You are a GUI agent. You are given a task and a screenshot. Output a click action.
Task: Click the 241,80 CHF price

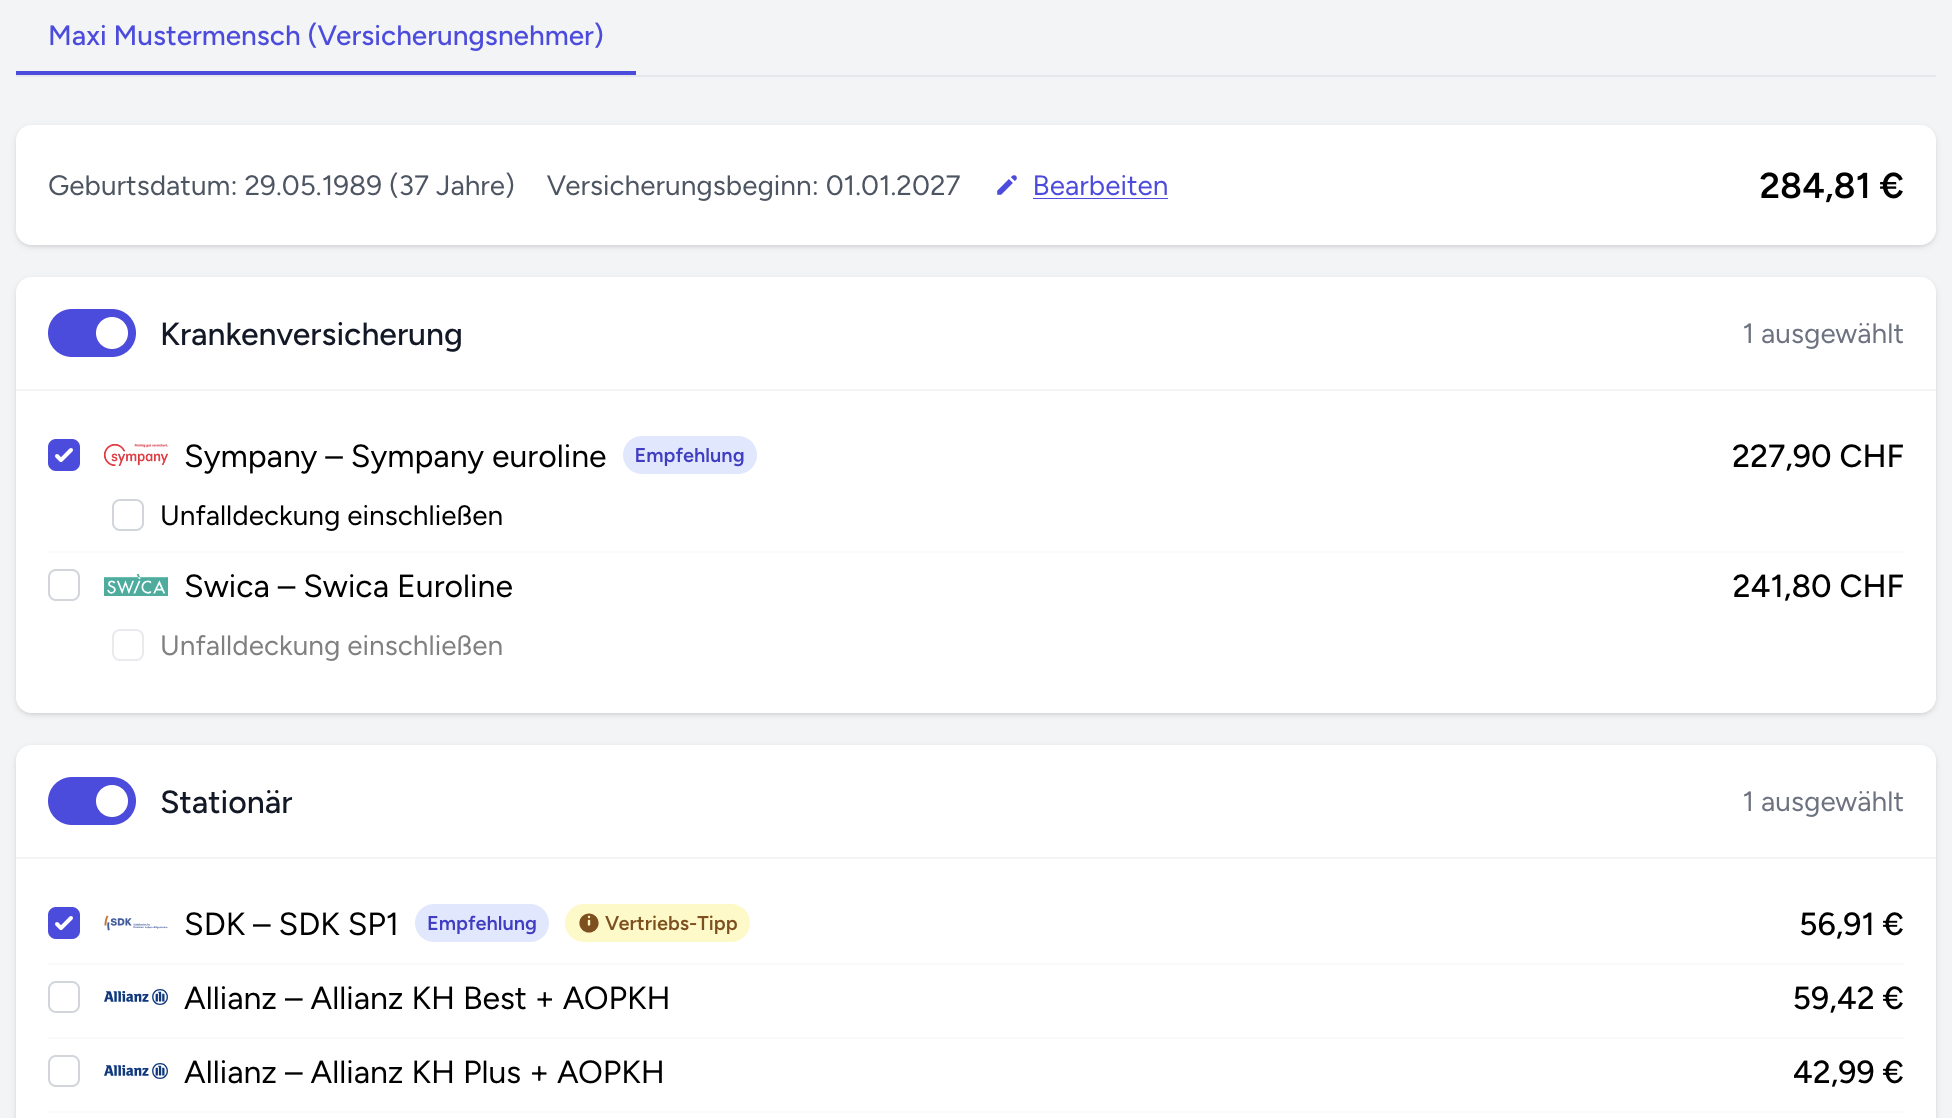[x=1817, y=586]
